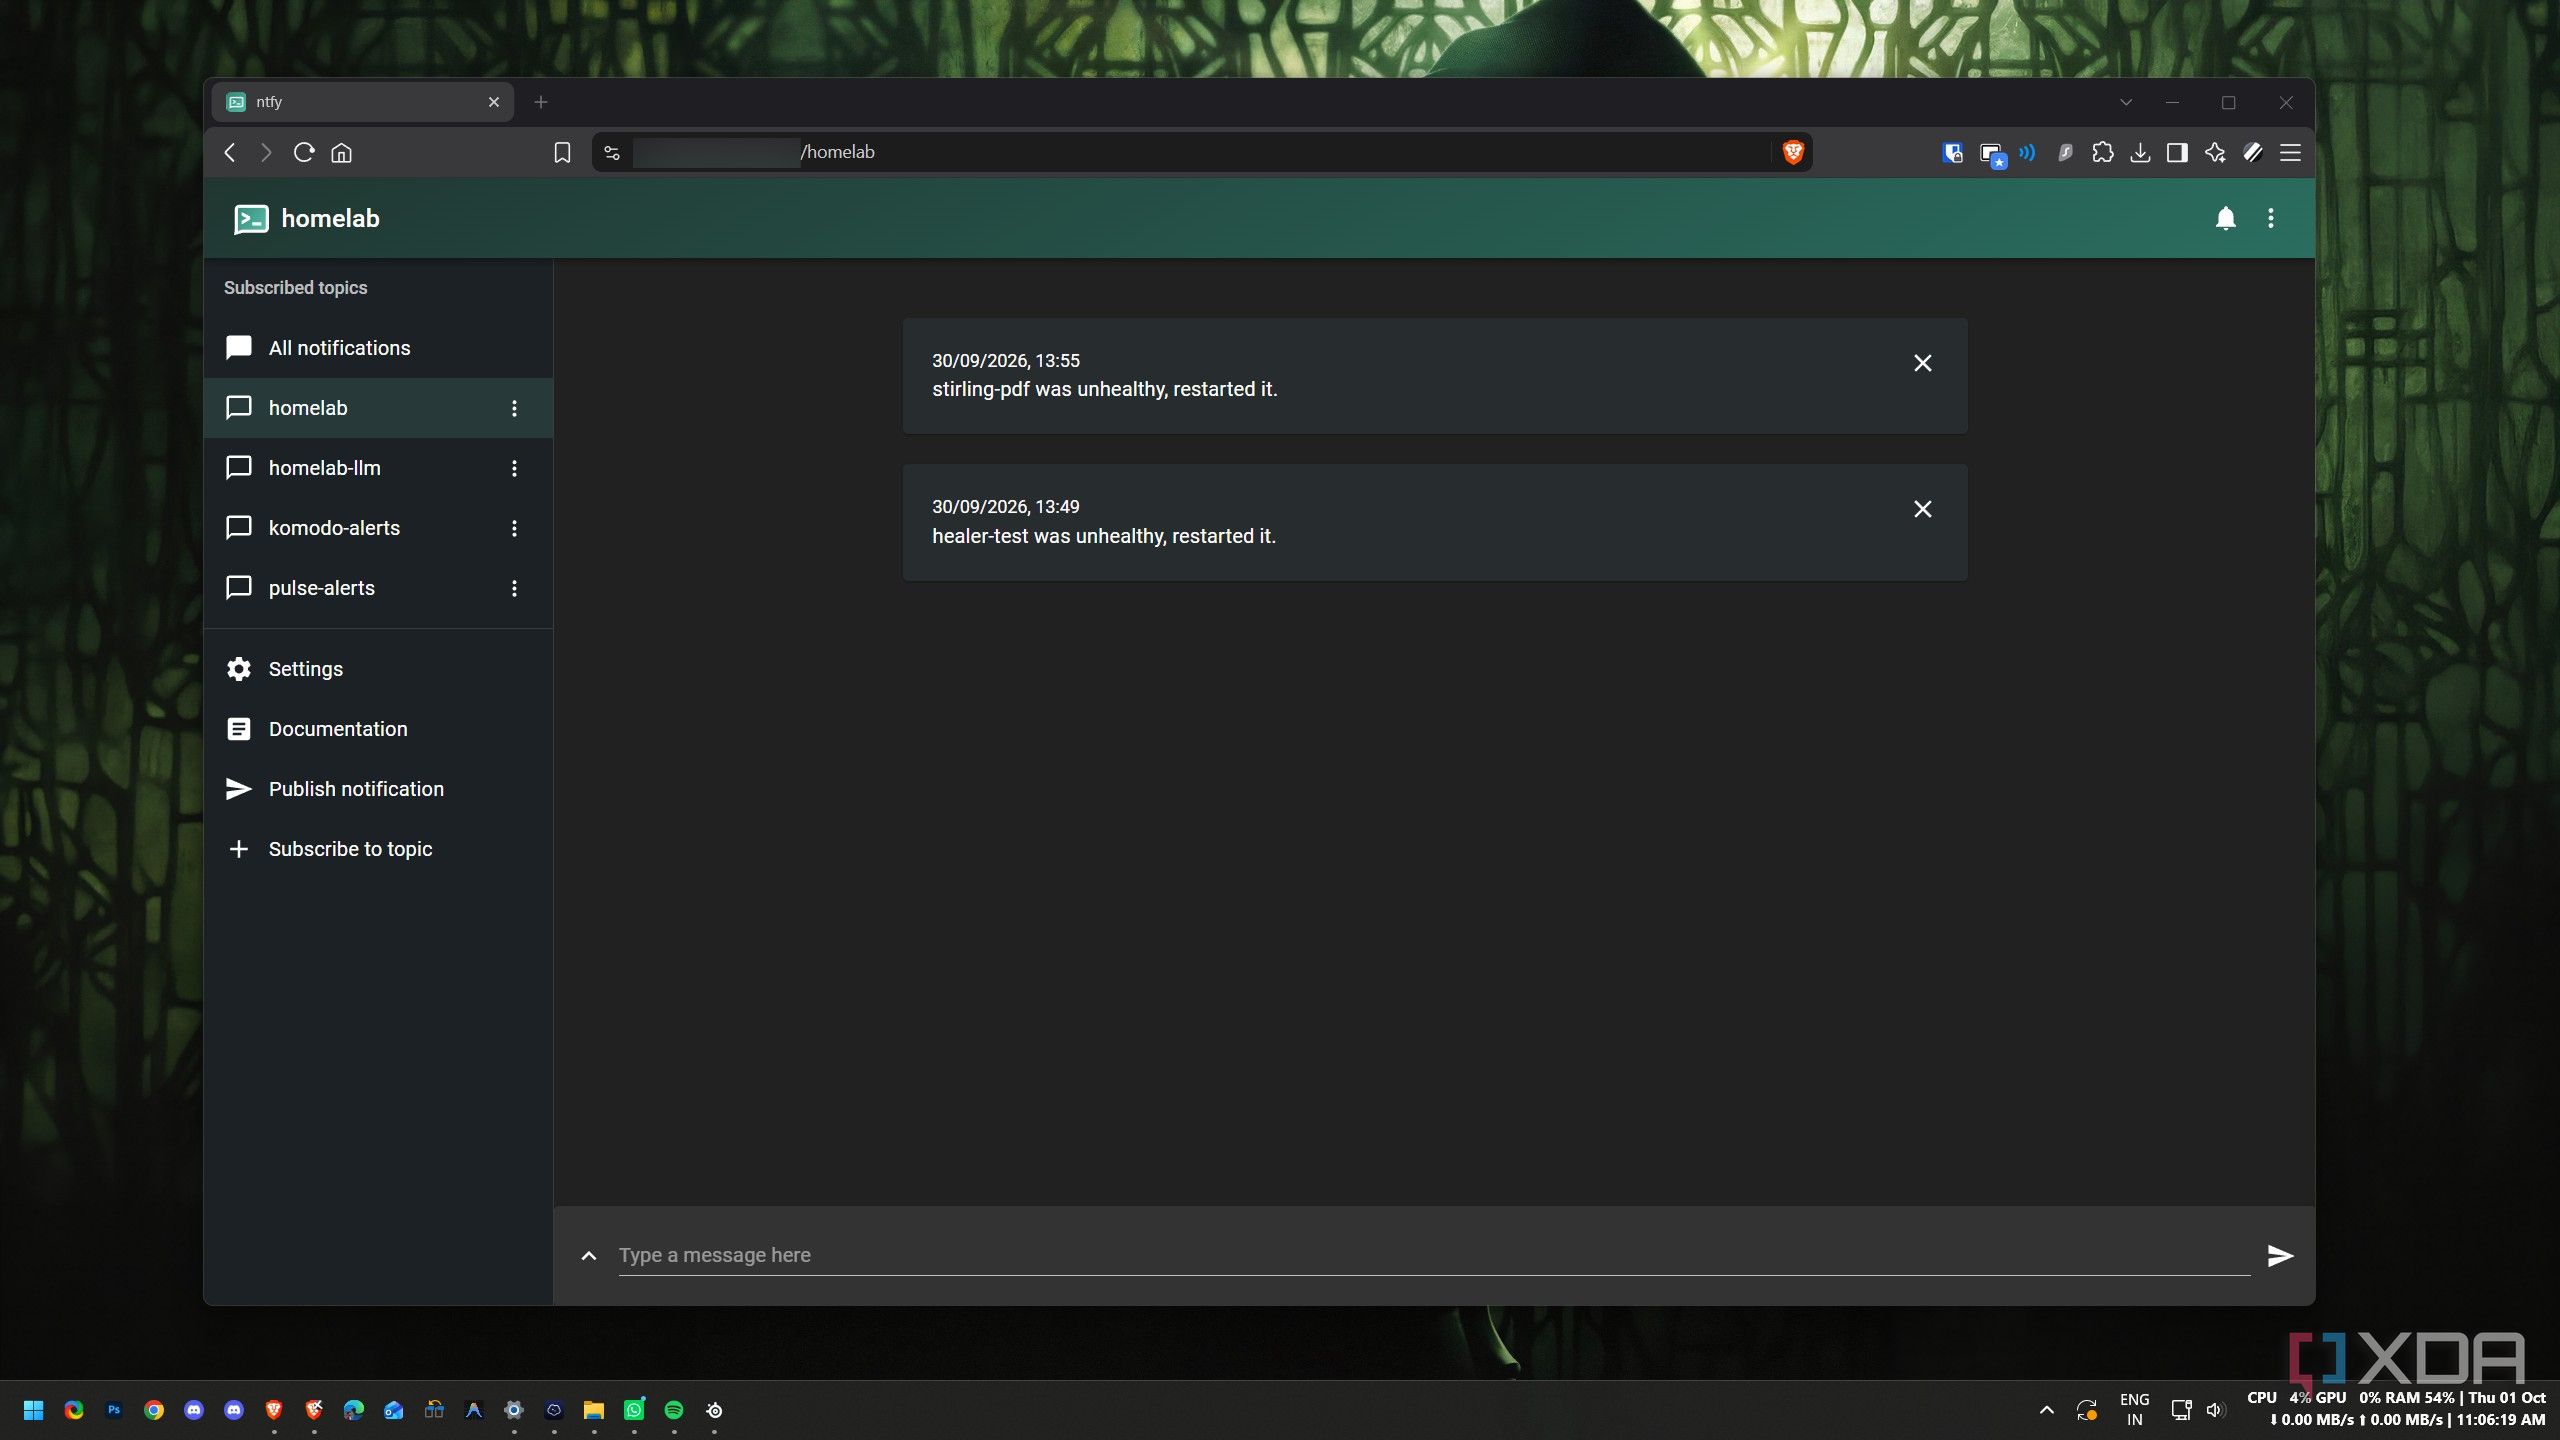Show All notifications in sidebar
This screenshot has width=2560, height=1440.
coord(378,348)
